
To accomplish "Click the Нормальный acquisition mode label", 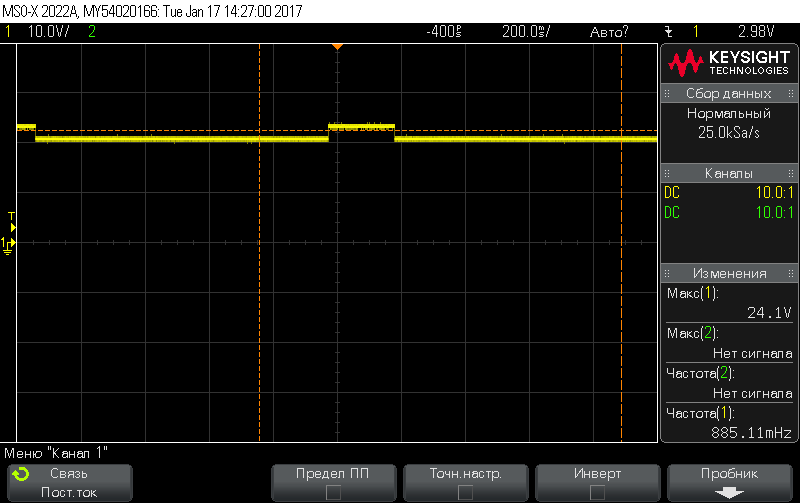I will 729,113.
